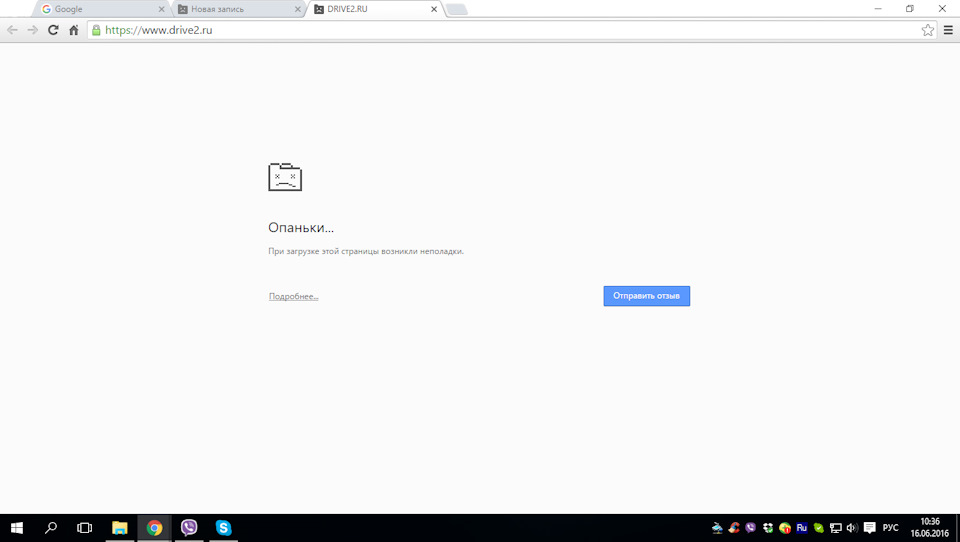Open the Chrome hamburger menu
Viewport: 960px width, 542px height.
tap(948, 30)
